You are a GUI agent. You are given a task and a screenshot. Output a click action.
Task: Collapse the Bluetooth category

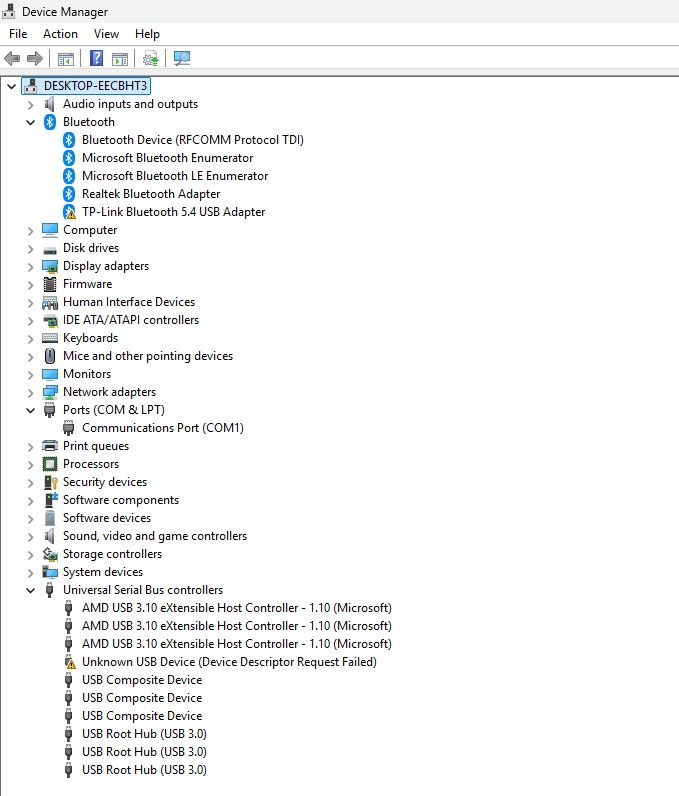point(31,122)
